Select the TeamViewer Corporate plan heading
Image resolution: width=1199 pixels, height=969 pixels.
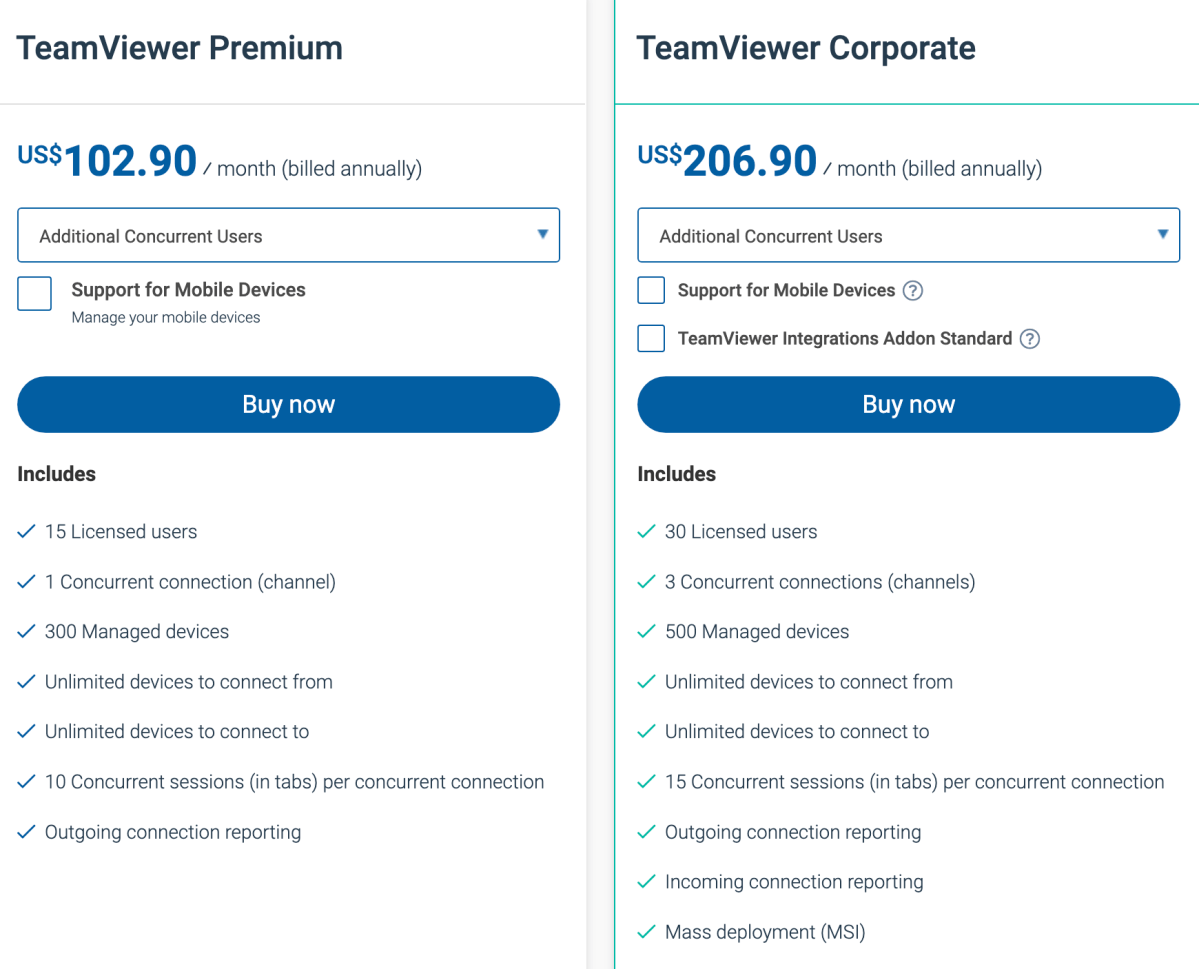(x=806, y=48)
